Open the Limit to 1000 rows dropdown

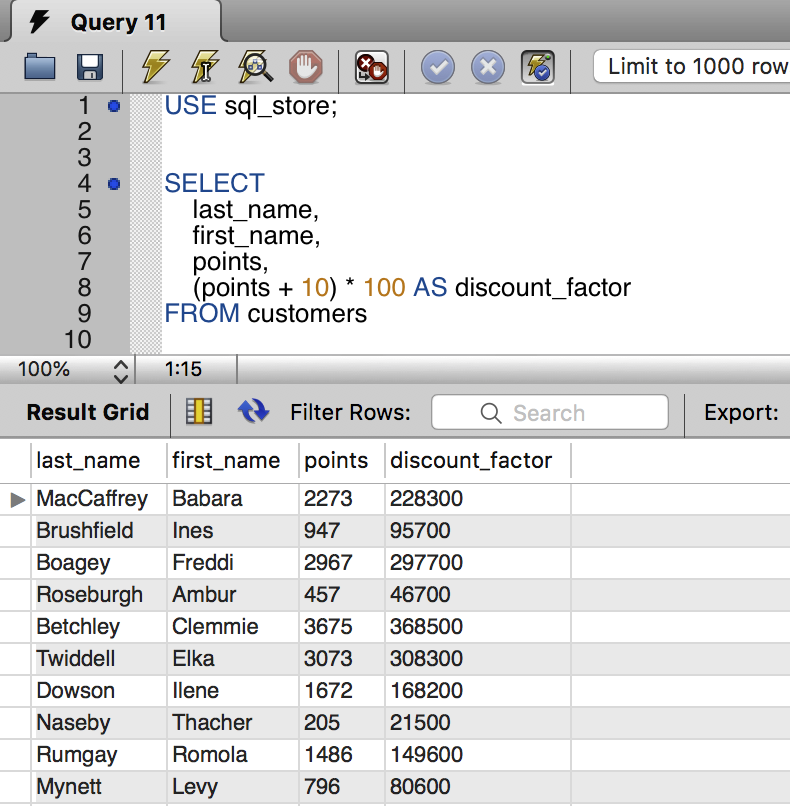click(691, 66)
